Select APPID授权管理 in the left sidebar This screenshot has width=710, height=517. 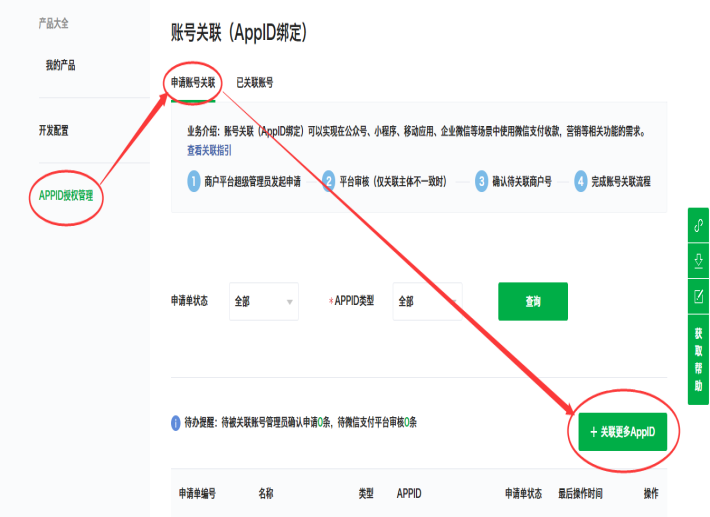coord(66,195)
